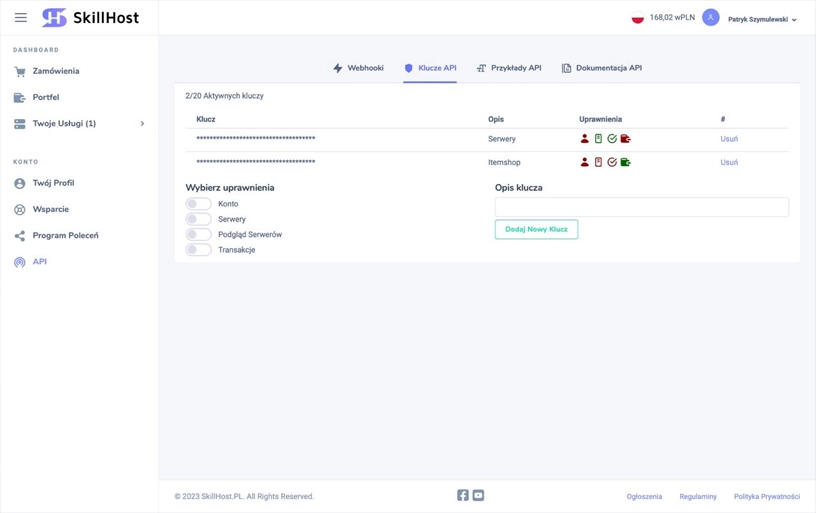
Task: Turn on Podgląd Serwerów permission
Action: coord(198,235)
